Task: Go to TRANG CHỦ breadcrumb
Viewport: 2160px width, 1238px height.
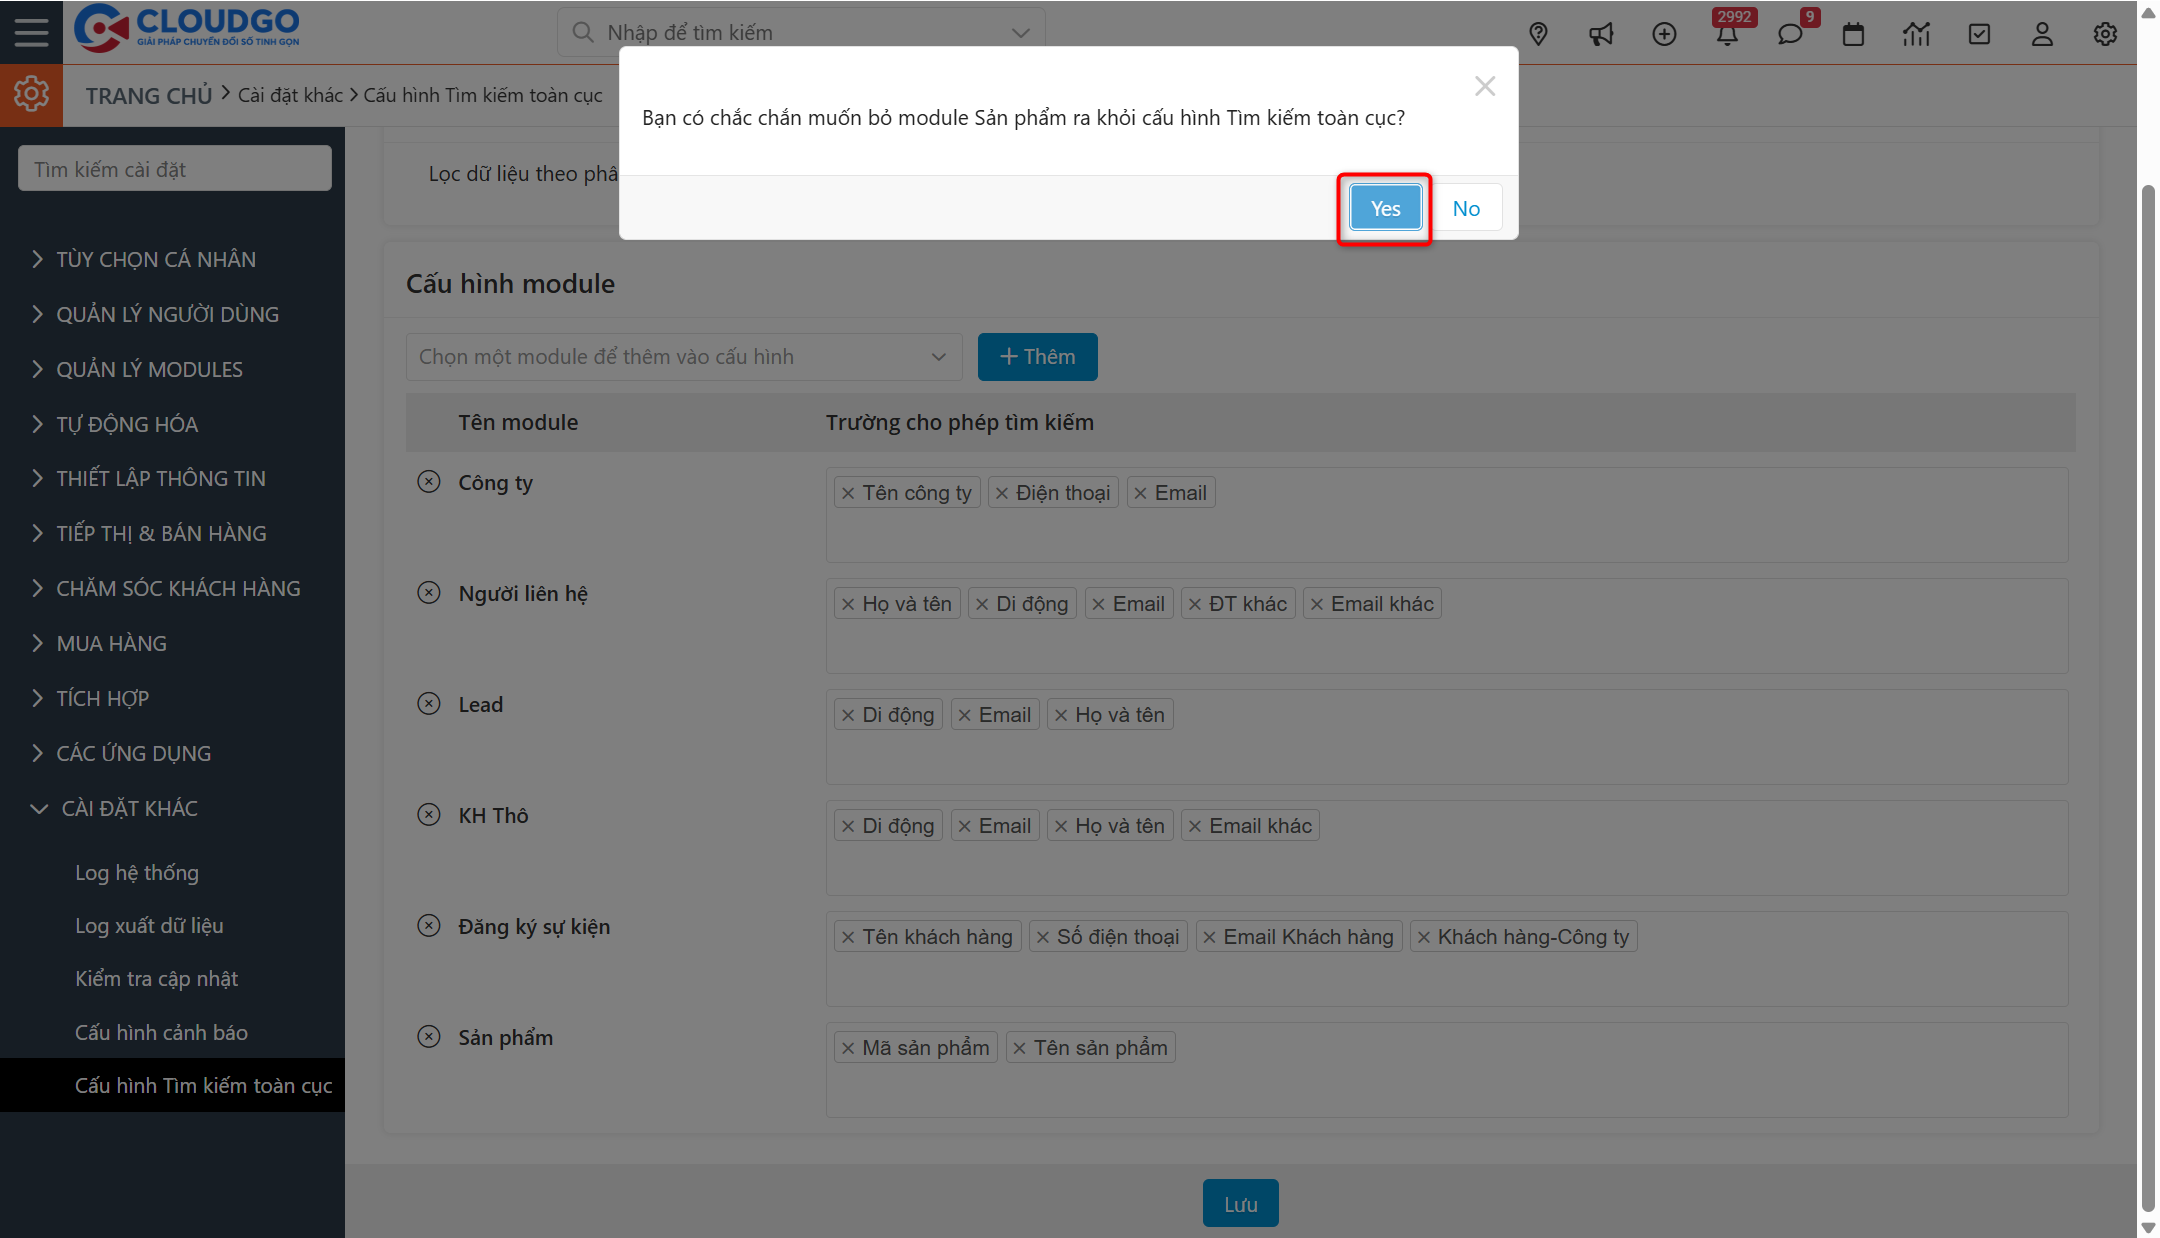Action: 148,94
